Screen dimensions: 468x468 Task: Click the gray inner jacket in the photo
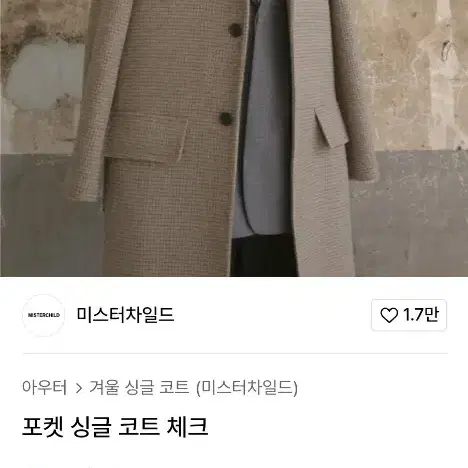tap(262, 133)
